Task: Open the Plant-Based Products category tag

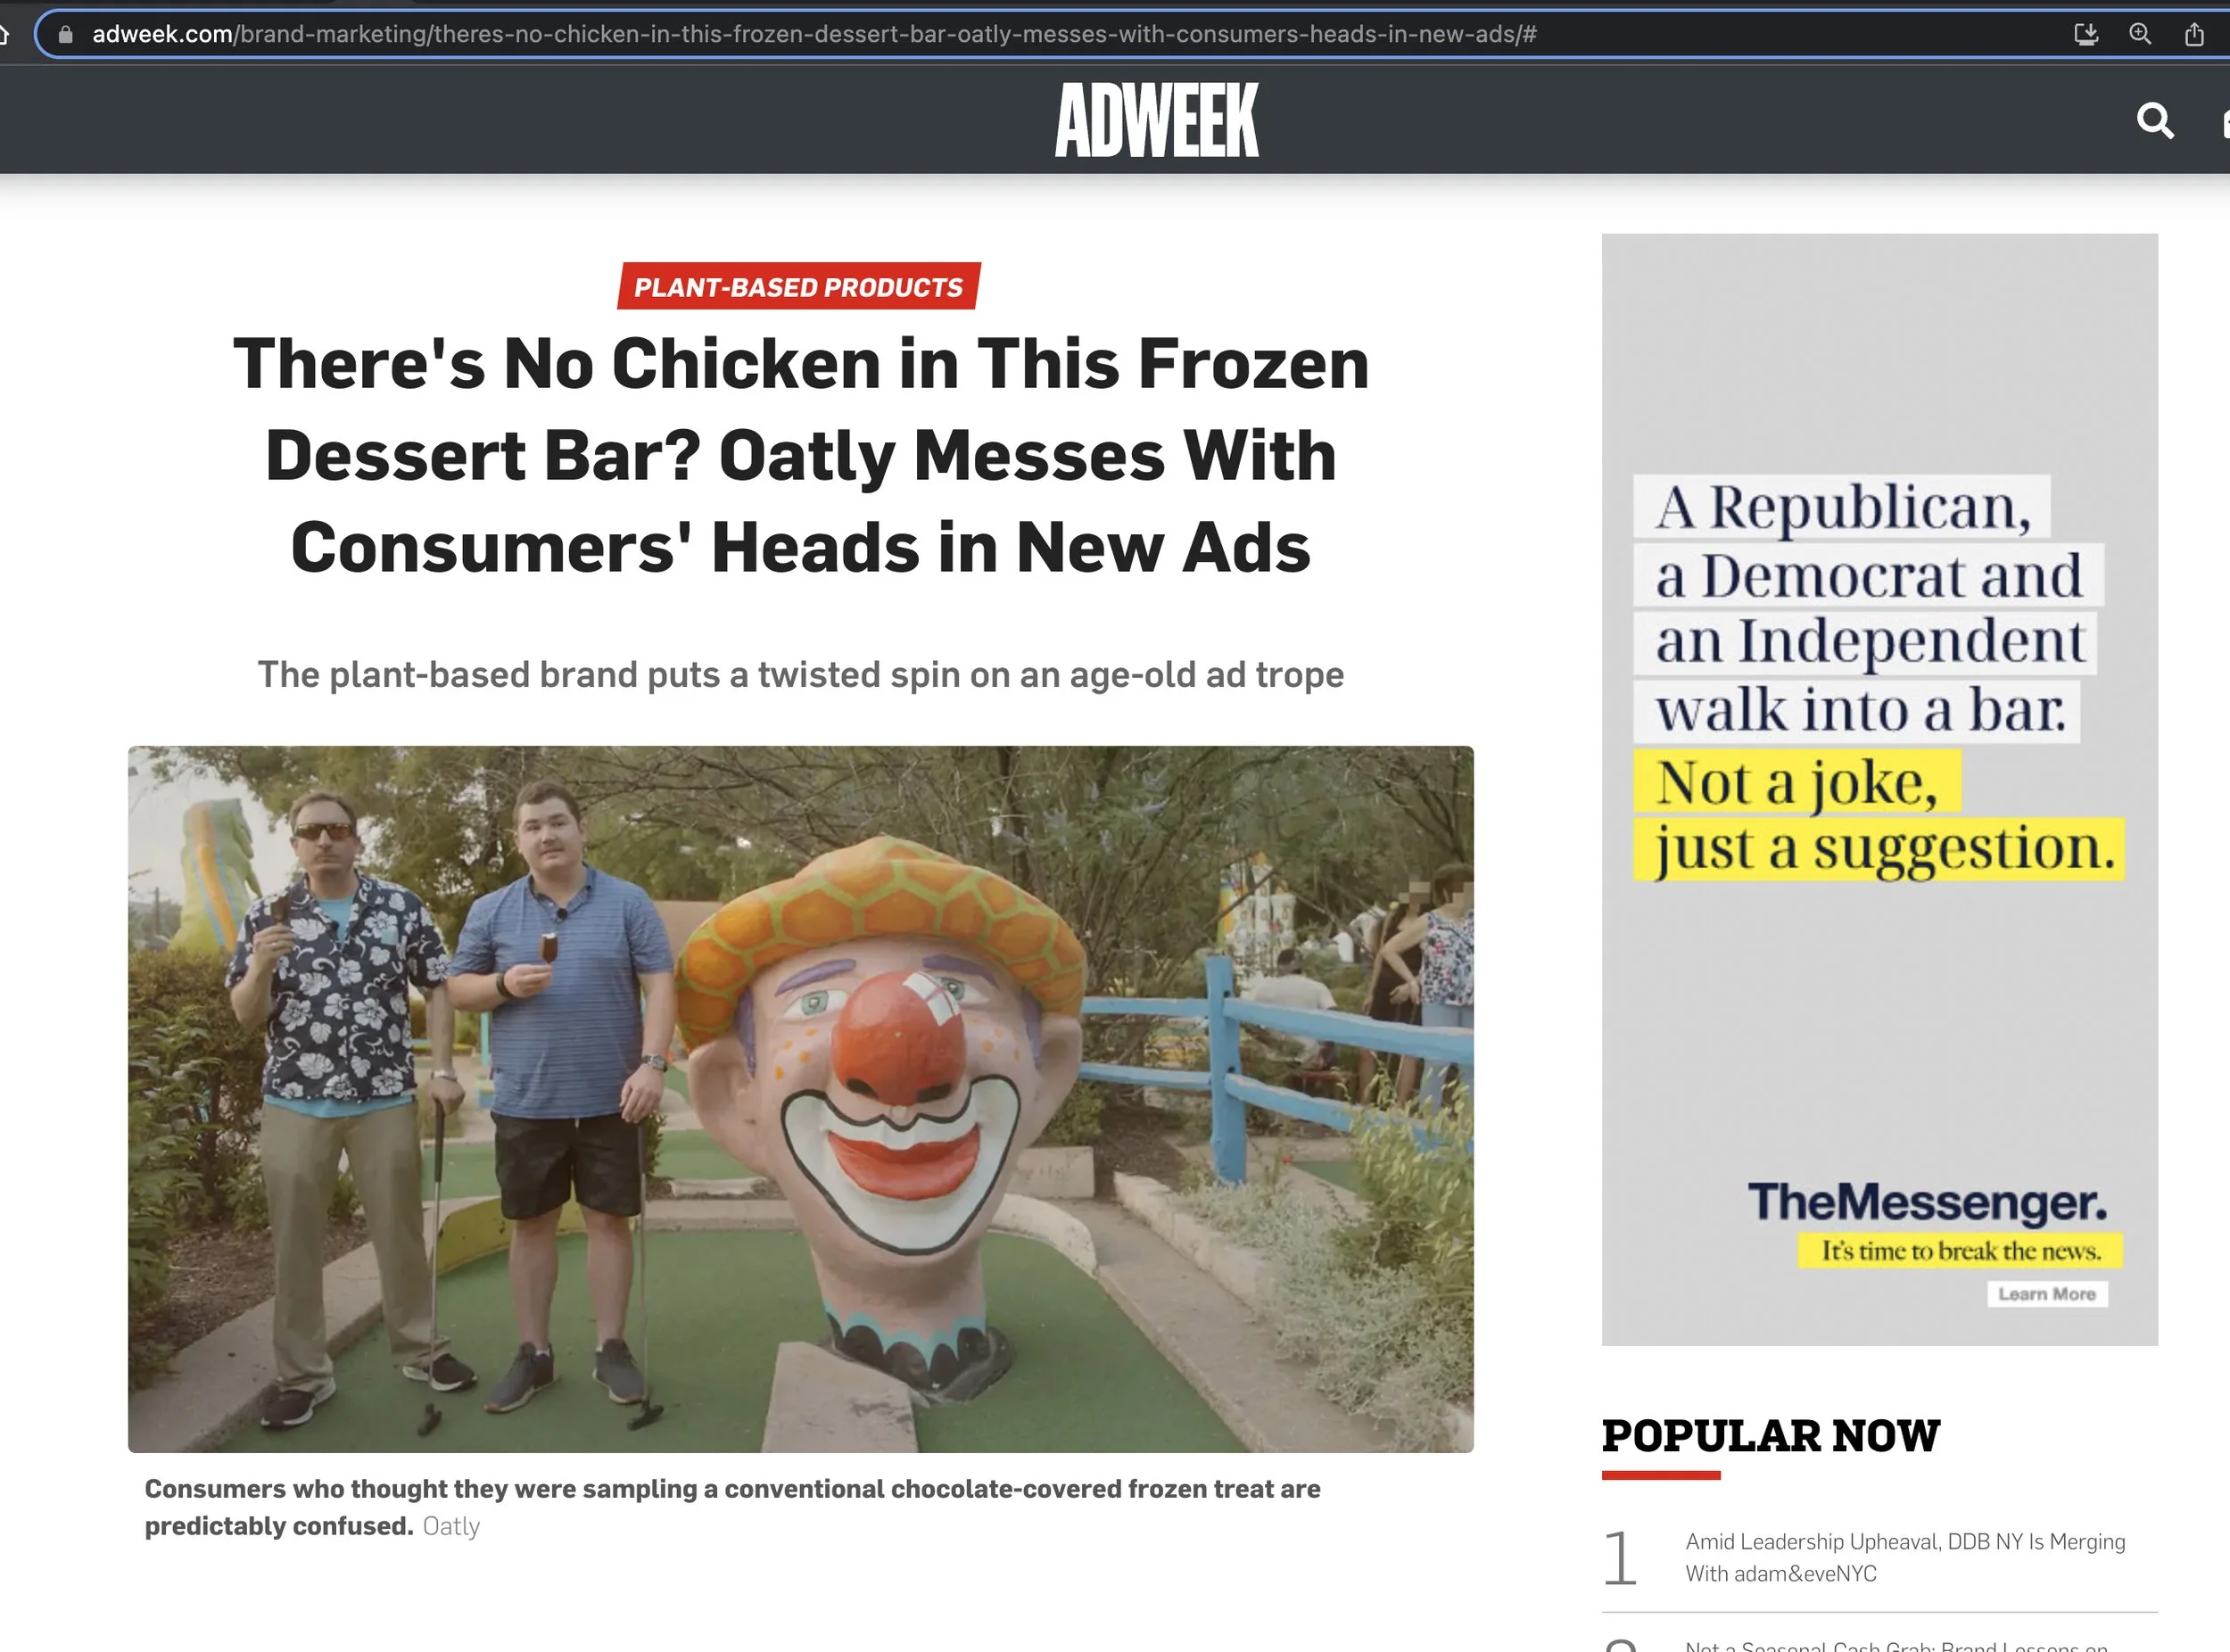Action: coord(798,287)
